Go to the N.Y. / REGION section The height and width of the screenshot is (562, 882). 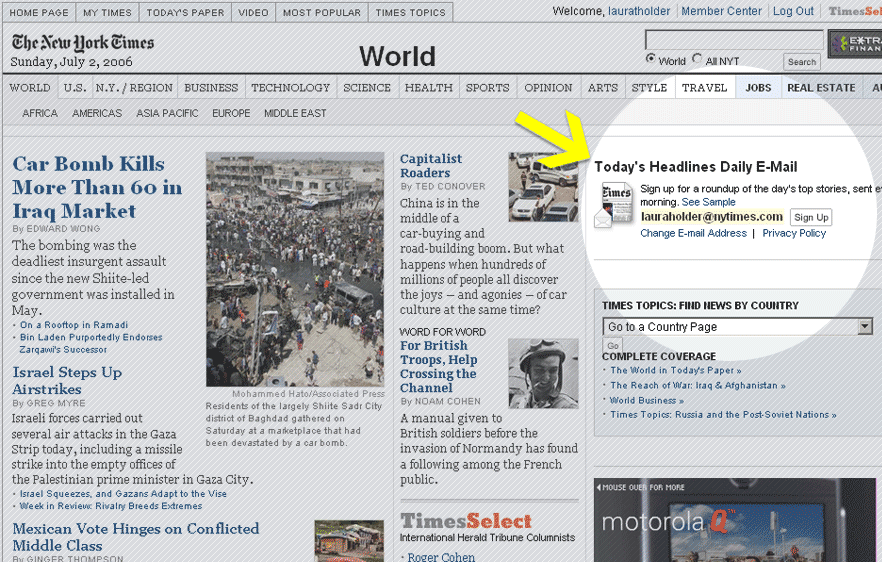click(x=134, y=88)
